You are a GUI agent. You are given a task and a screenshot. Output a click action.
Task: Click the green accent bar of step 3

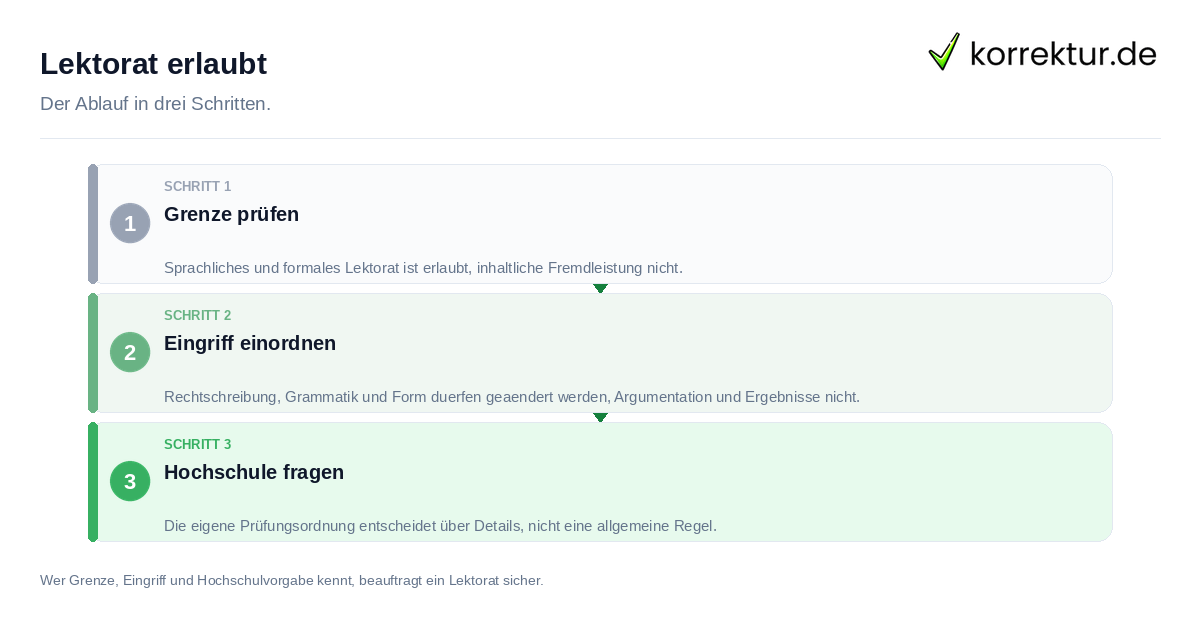pos(93,482)
